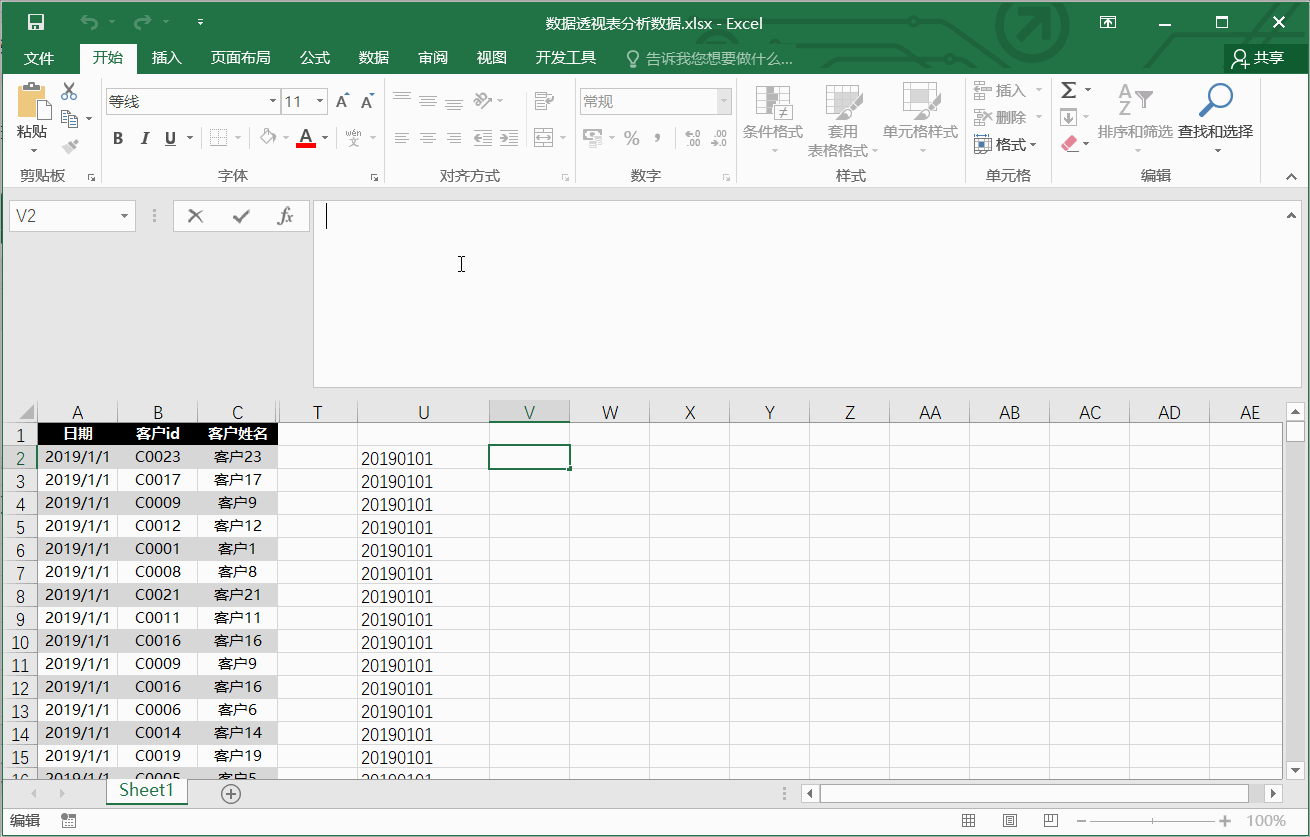
Task: Click the Fill down arrow icon
Action: tap(1069, 117)
